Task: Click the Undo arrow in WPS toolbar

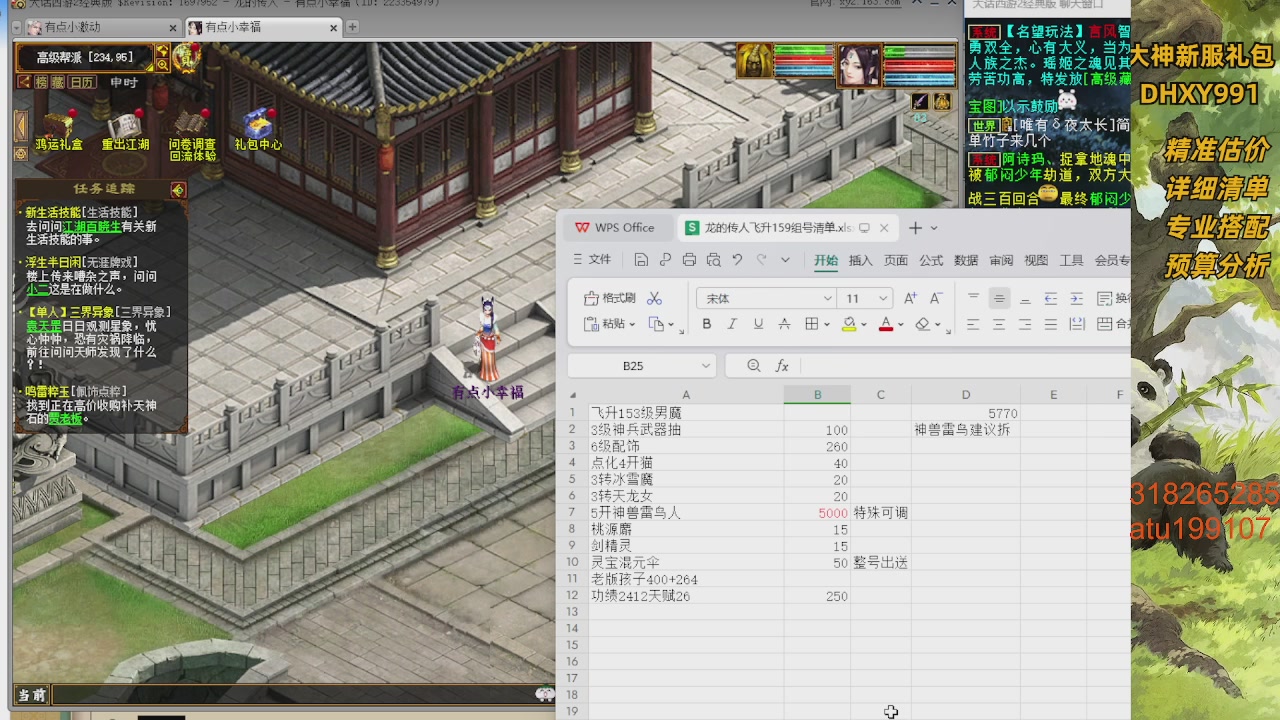Action: (737, 260)
